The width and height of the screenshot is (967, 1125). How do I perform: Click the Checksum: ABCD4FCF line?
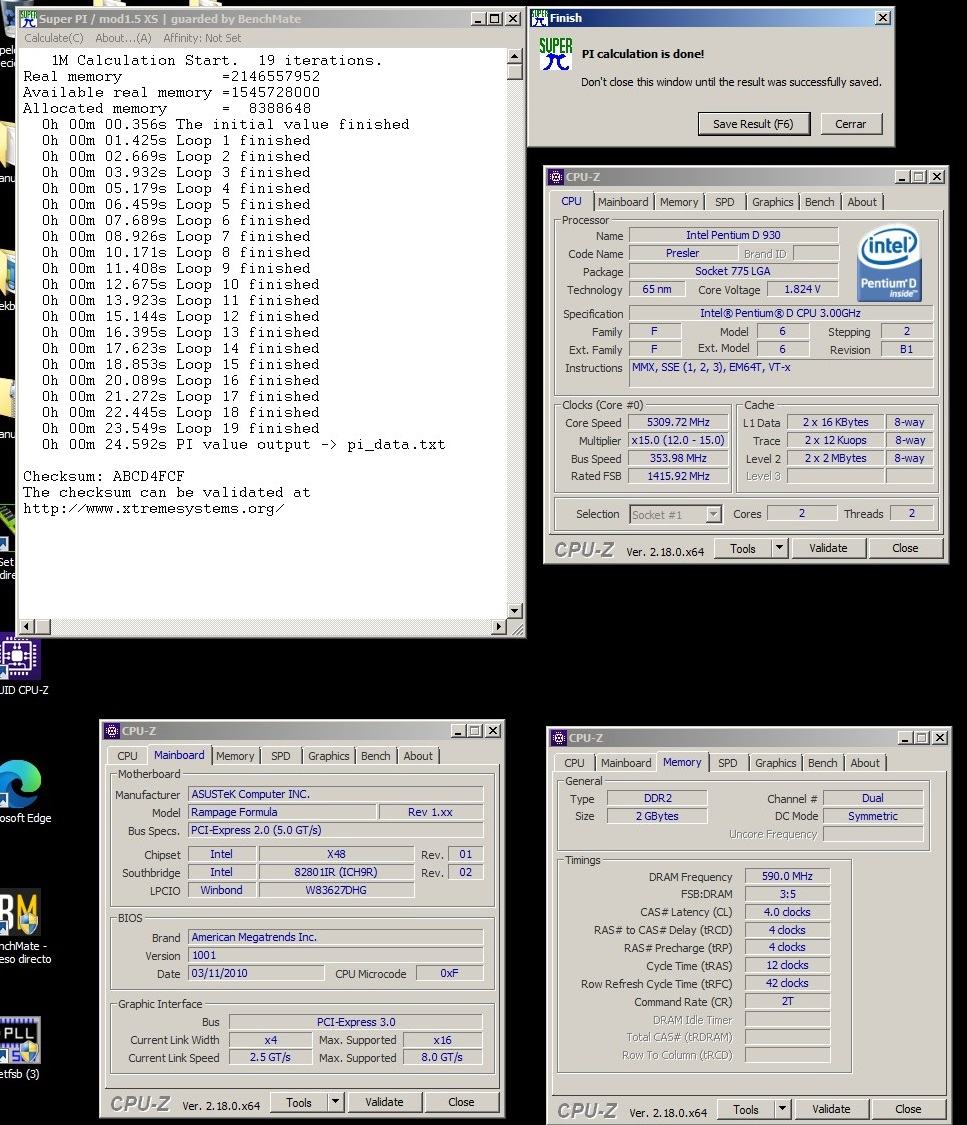[103, 476]
